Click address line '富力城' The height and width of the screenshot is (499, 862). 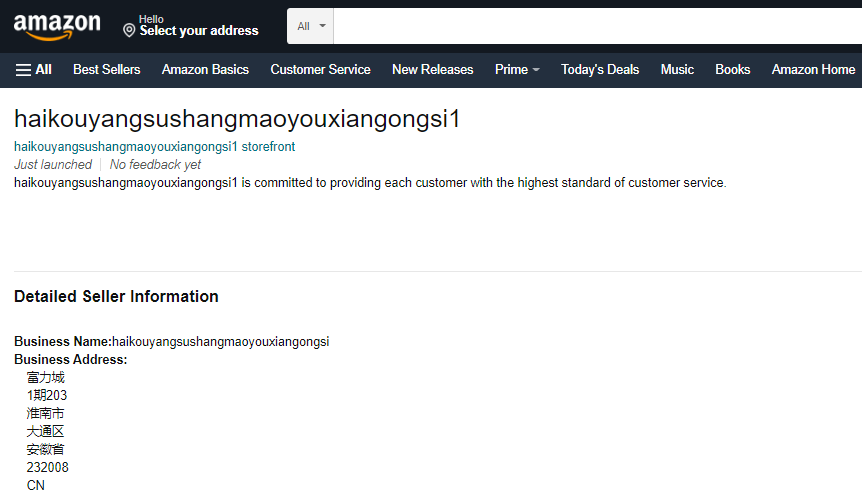(x=46, y=378)
